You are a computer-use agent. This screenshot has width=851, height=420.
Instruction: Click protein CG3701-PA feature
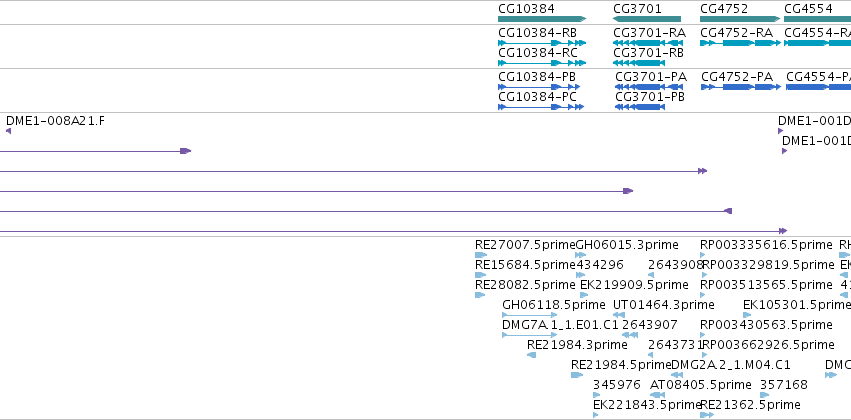pyautogui.click(x=647, y=87)
